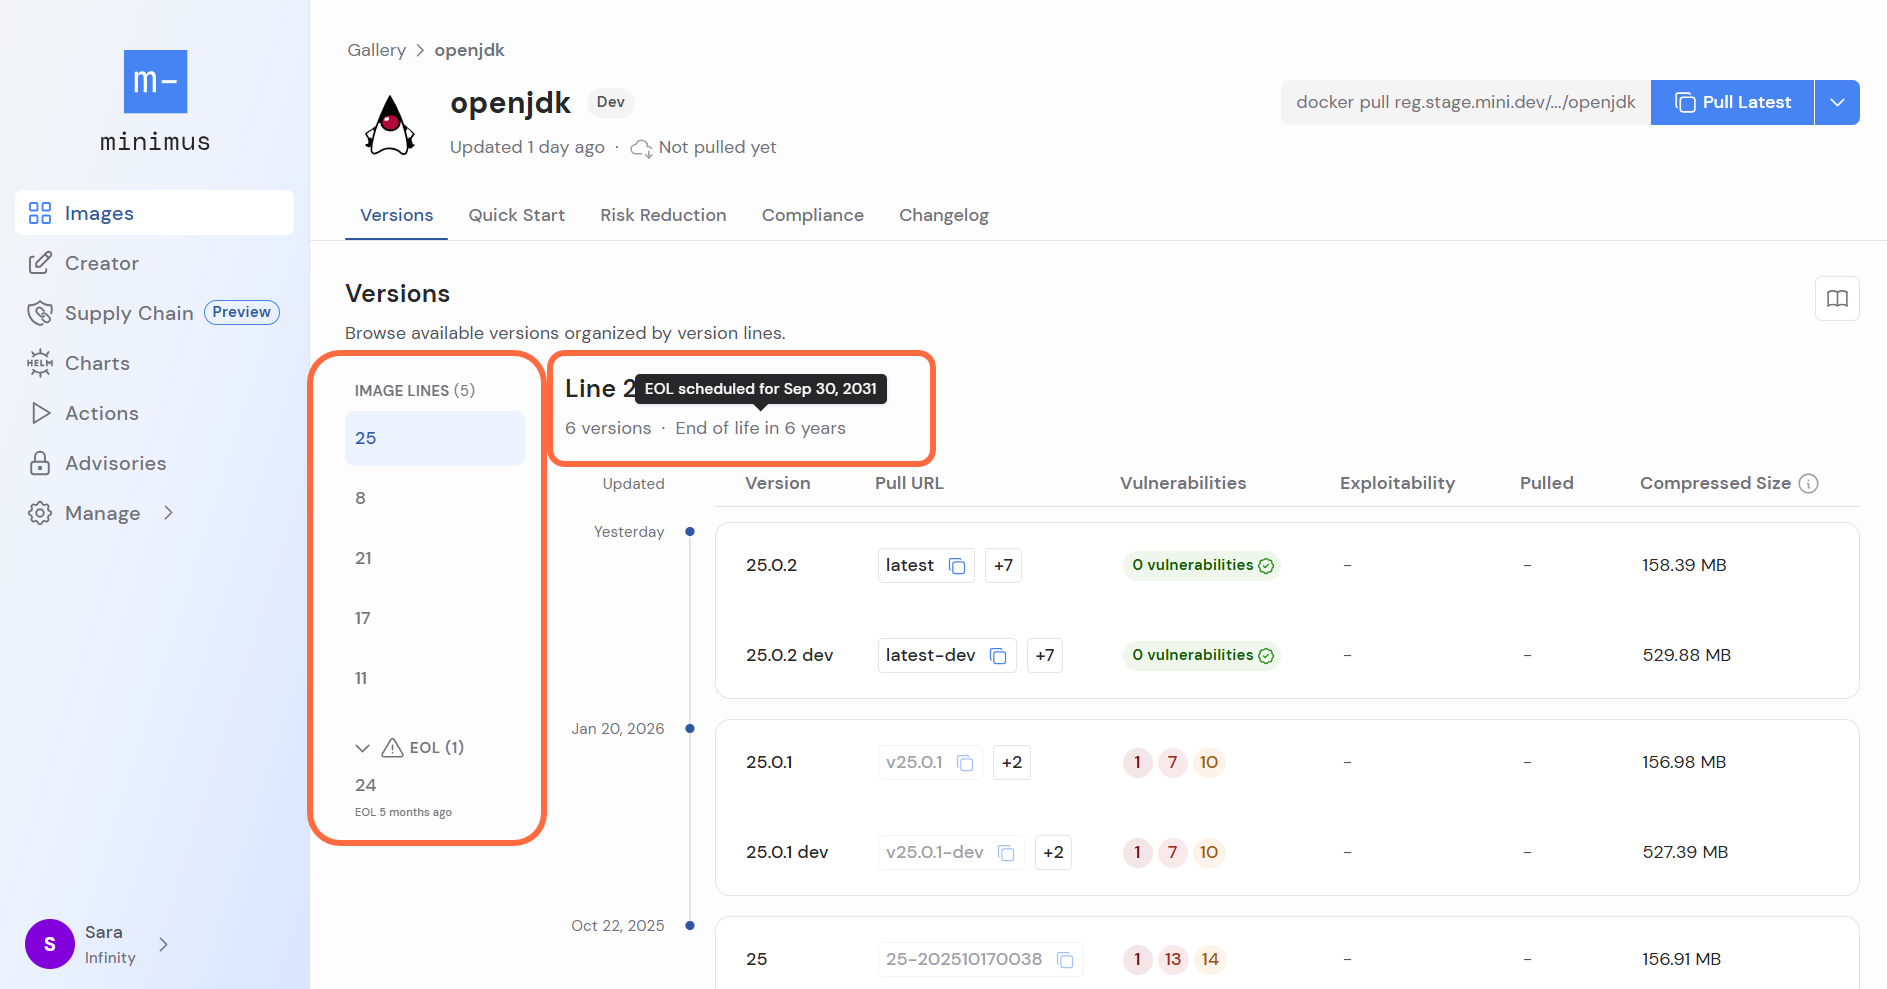The height and width of the screenshot is (989, 1887).
Task: Click the Not pulled yet cloud icon
Action: tap(641, 148)
